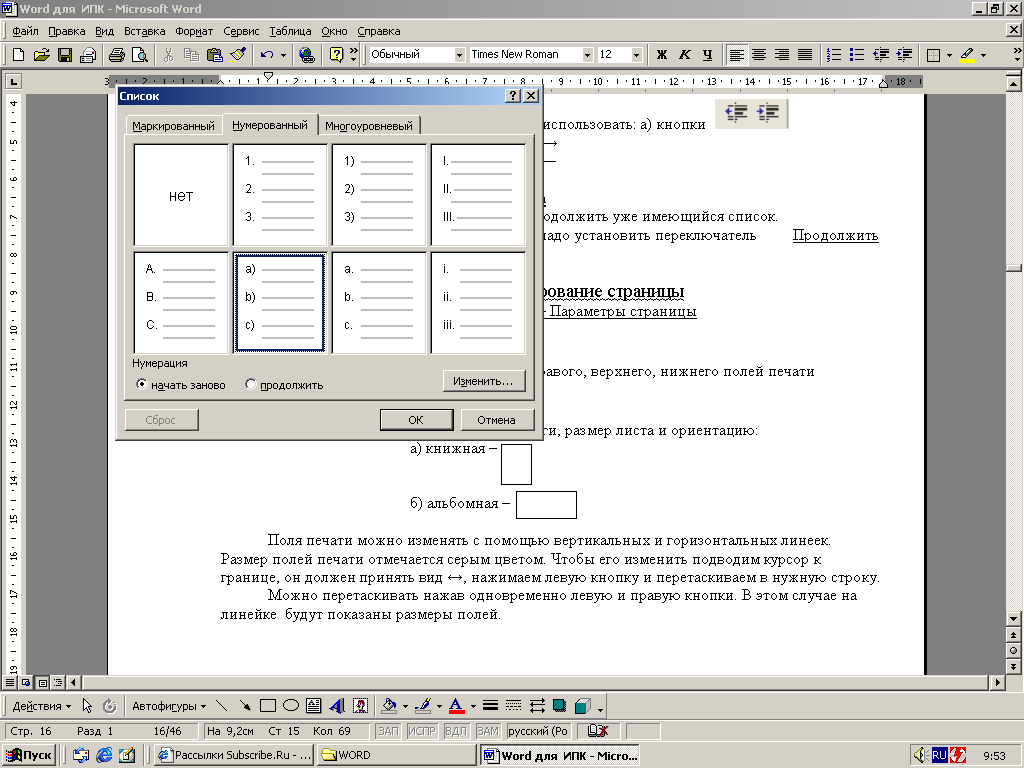Open the highlight color dropdown arrow
The image size is (1024, 768).
click(x=983, y=55)
